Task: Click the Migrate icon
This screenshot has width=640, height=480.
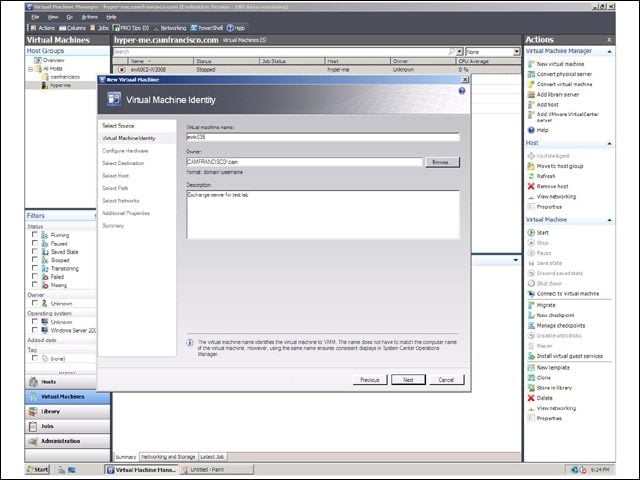Action: [x=531, y=305]
